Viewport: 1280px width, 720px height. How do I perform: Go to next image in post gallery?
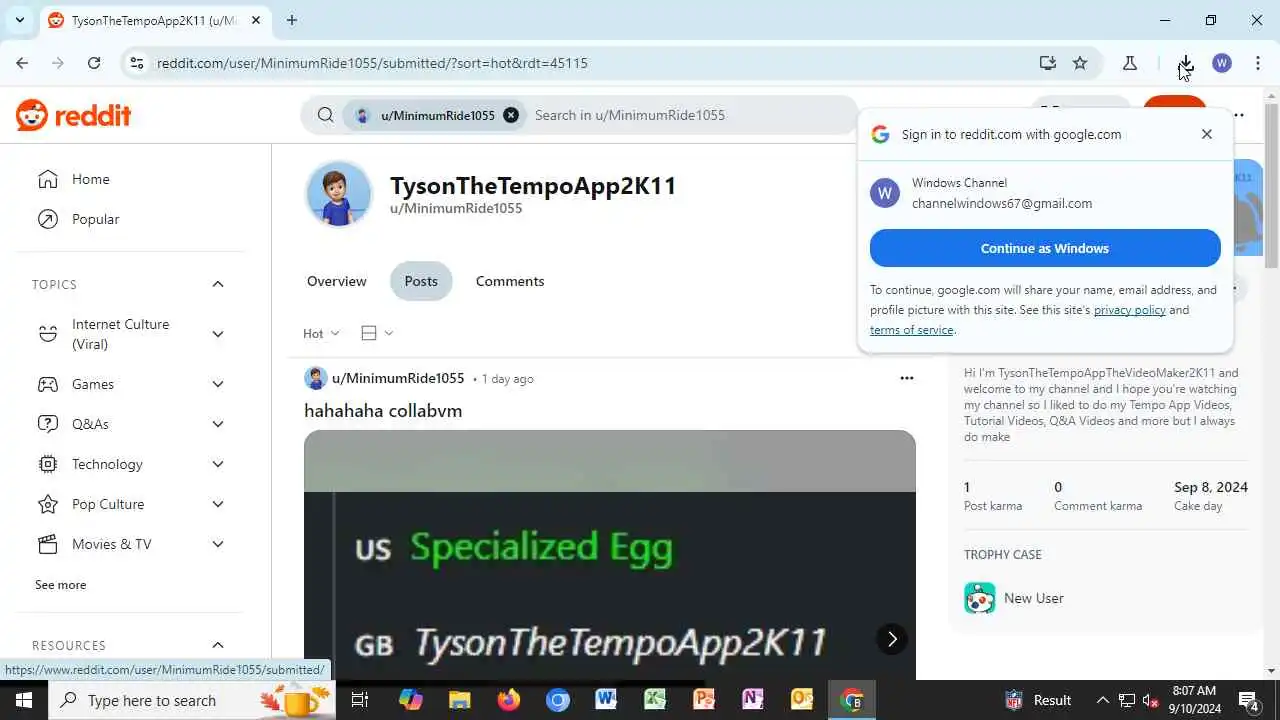point(892,639)
